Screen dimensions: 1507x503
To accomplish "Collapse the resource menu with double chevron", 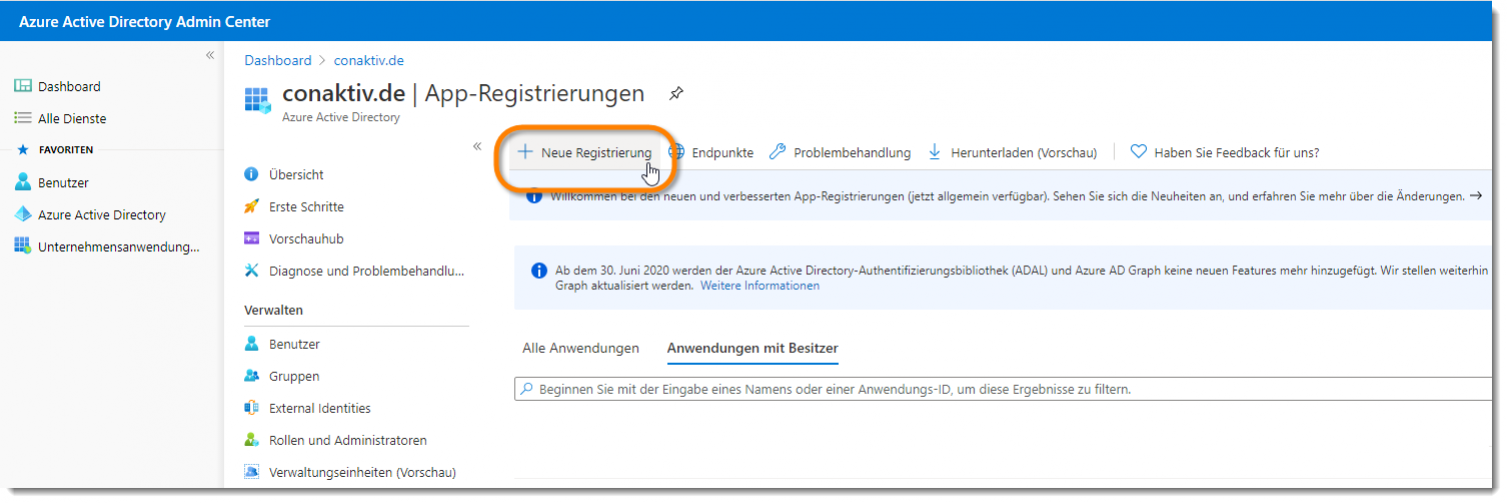I will click(477, 147).
